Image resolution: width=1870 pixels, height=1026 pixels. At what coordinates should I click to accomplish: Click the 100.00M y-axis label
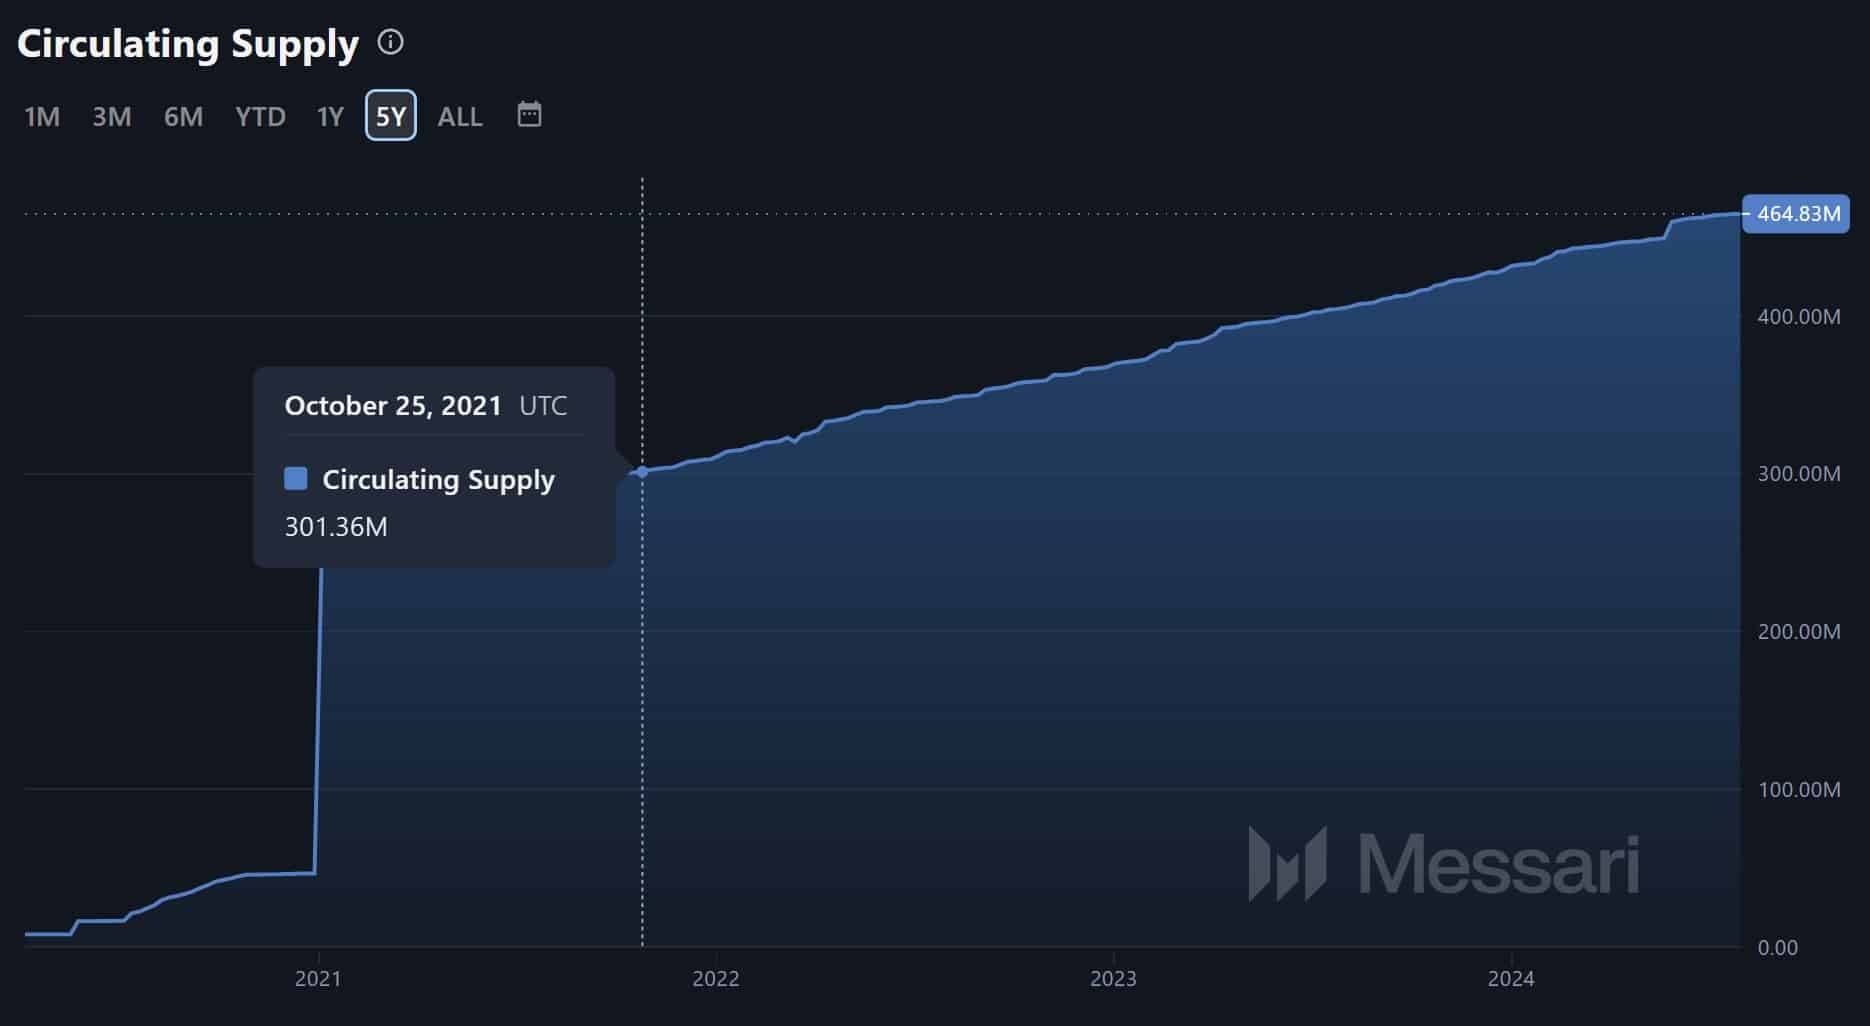point(1799,790)
